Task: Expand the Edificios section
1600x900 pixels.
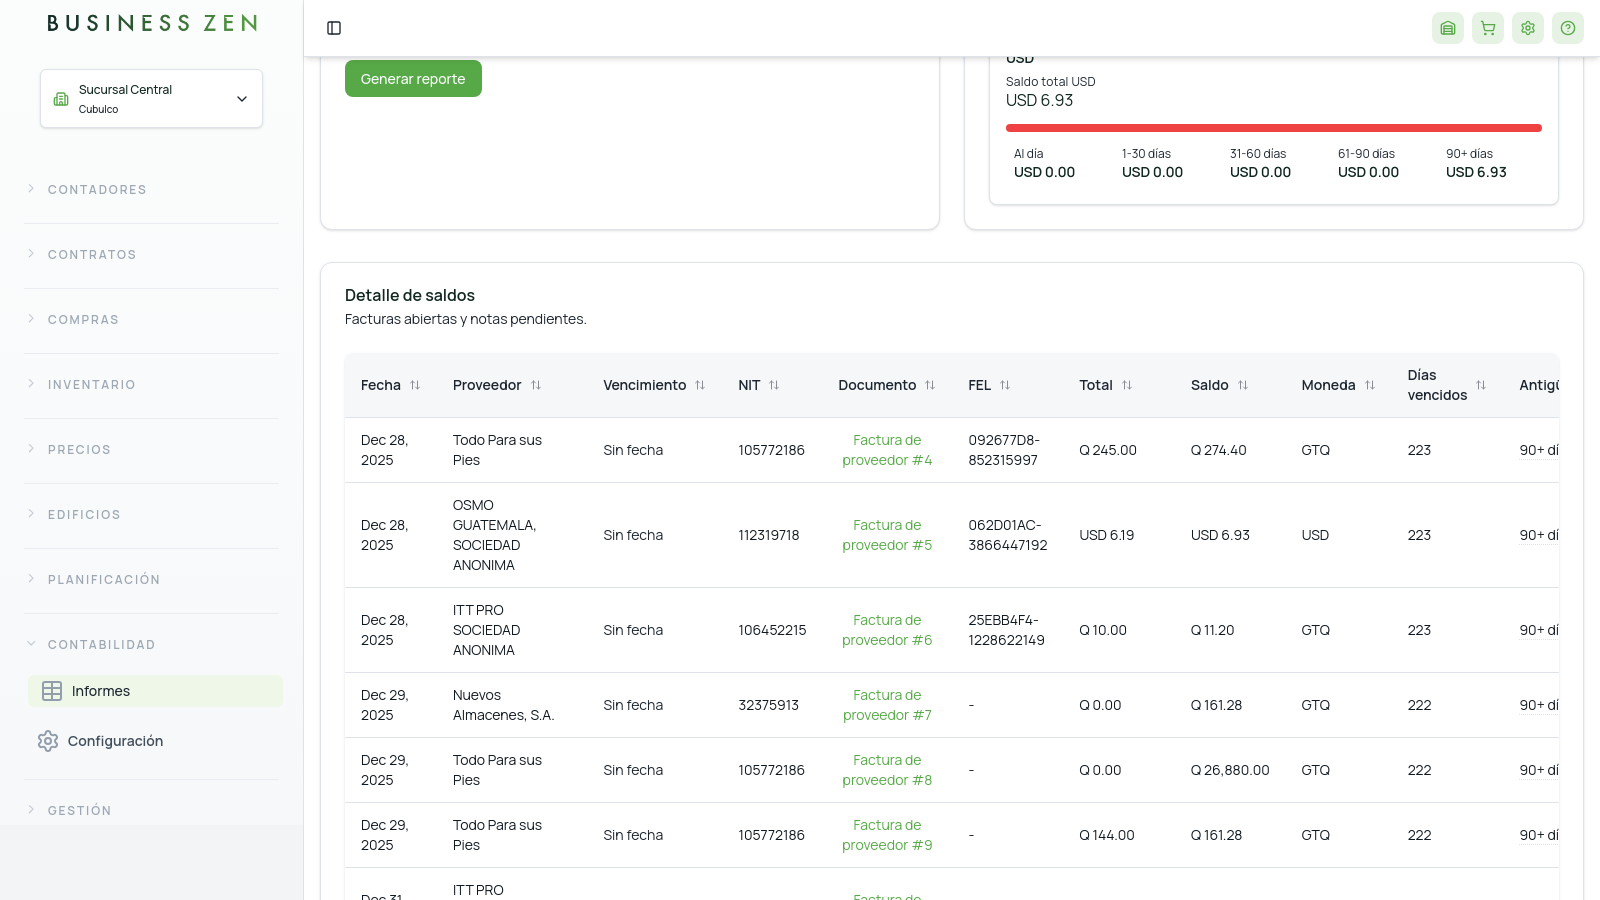Action: tap(84, 515)
